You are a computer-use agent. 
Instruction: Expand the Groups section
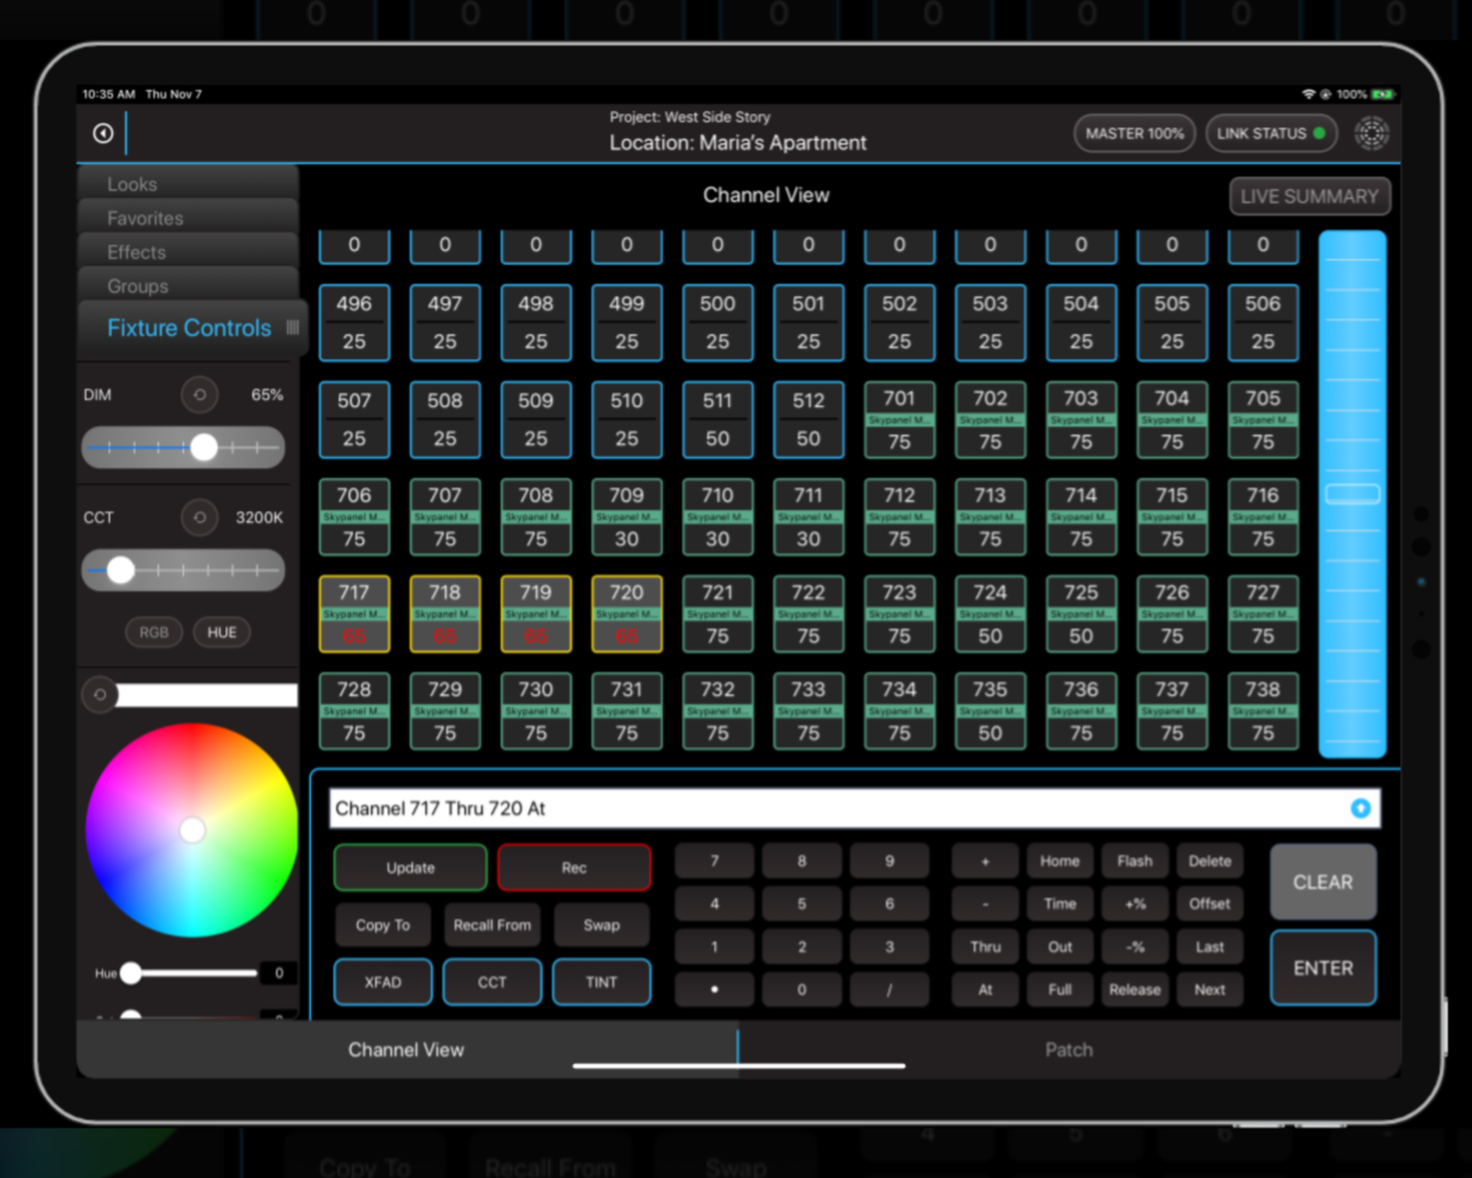188,286
